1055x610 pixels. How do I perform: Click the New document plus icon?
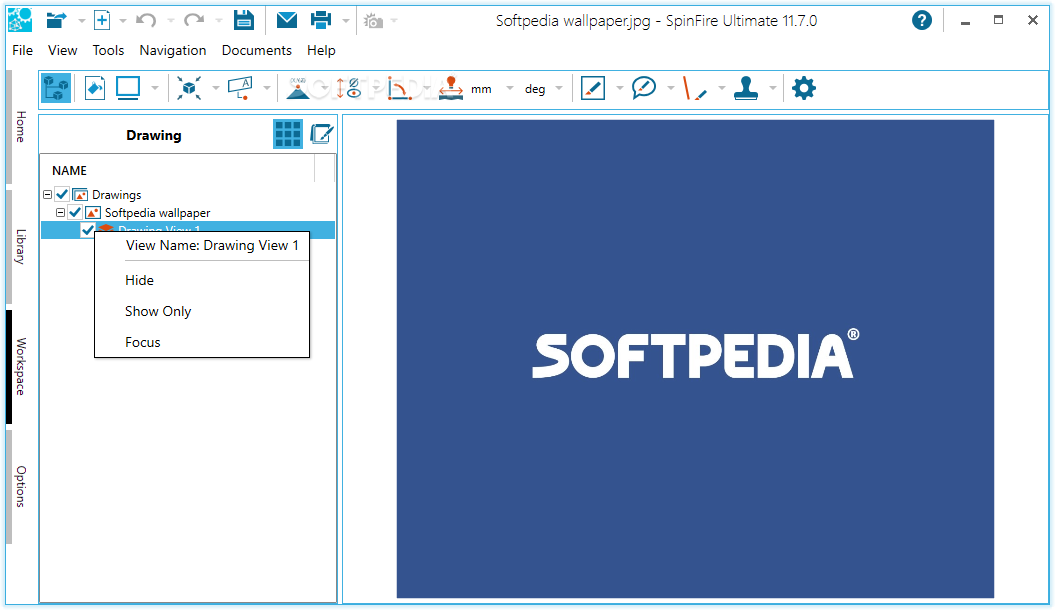[x=102, y=20]
